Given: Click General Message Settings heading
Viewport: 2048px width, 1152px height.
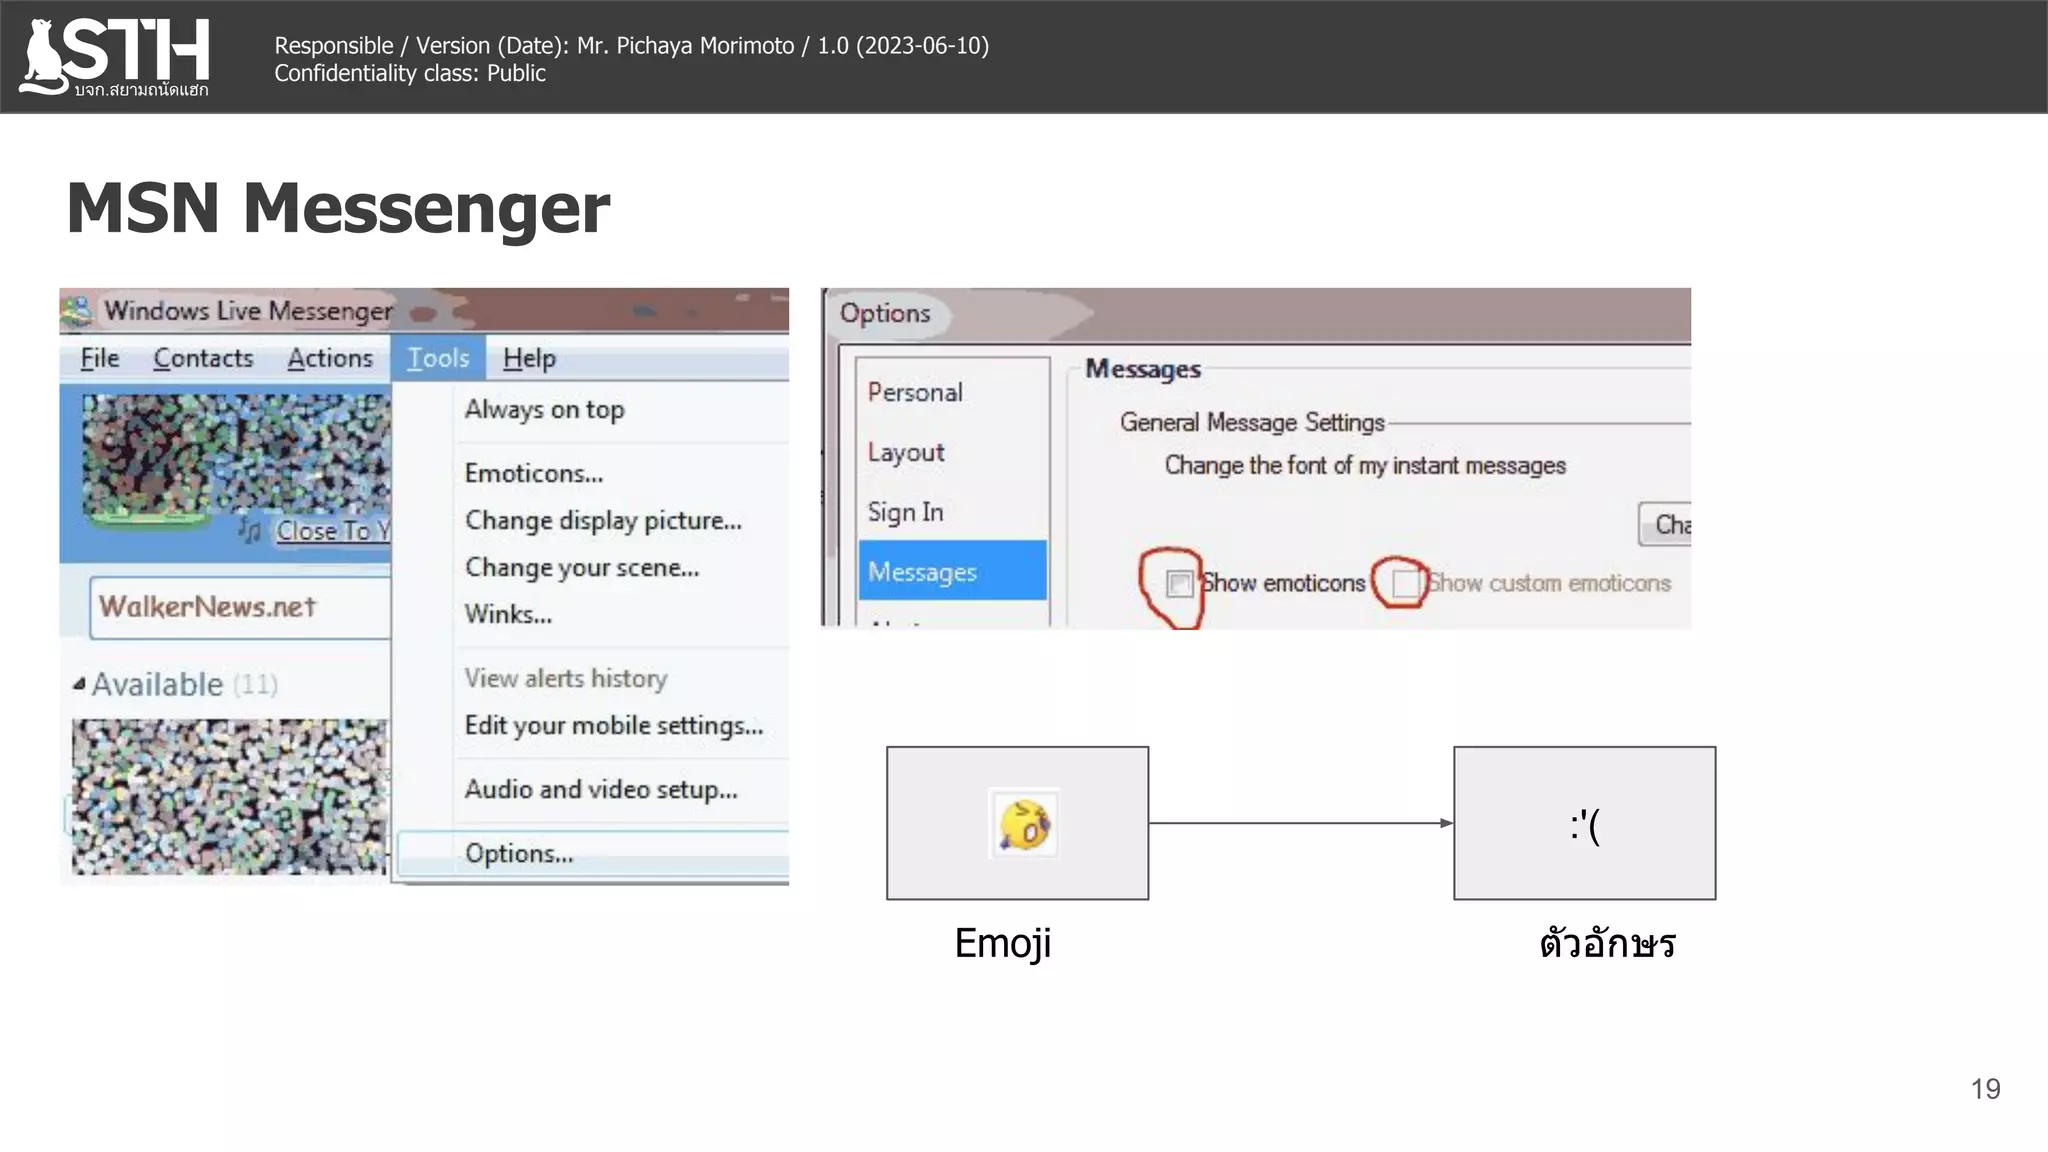Looking at the screenshot, I should click(1252, 423).
